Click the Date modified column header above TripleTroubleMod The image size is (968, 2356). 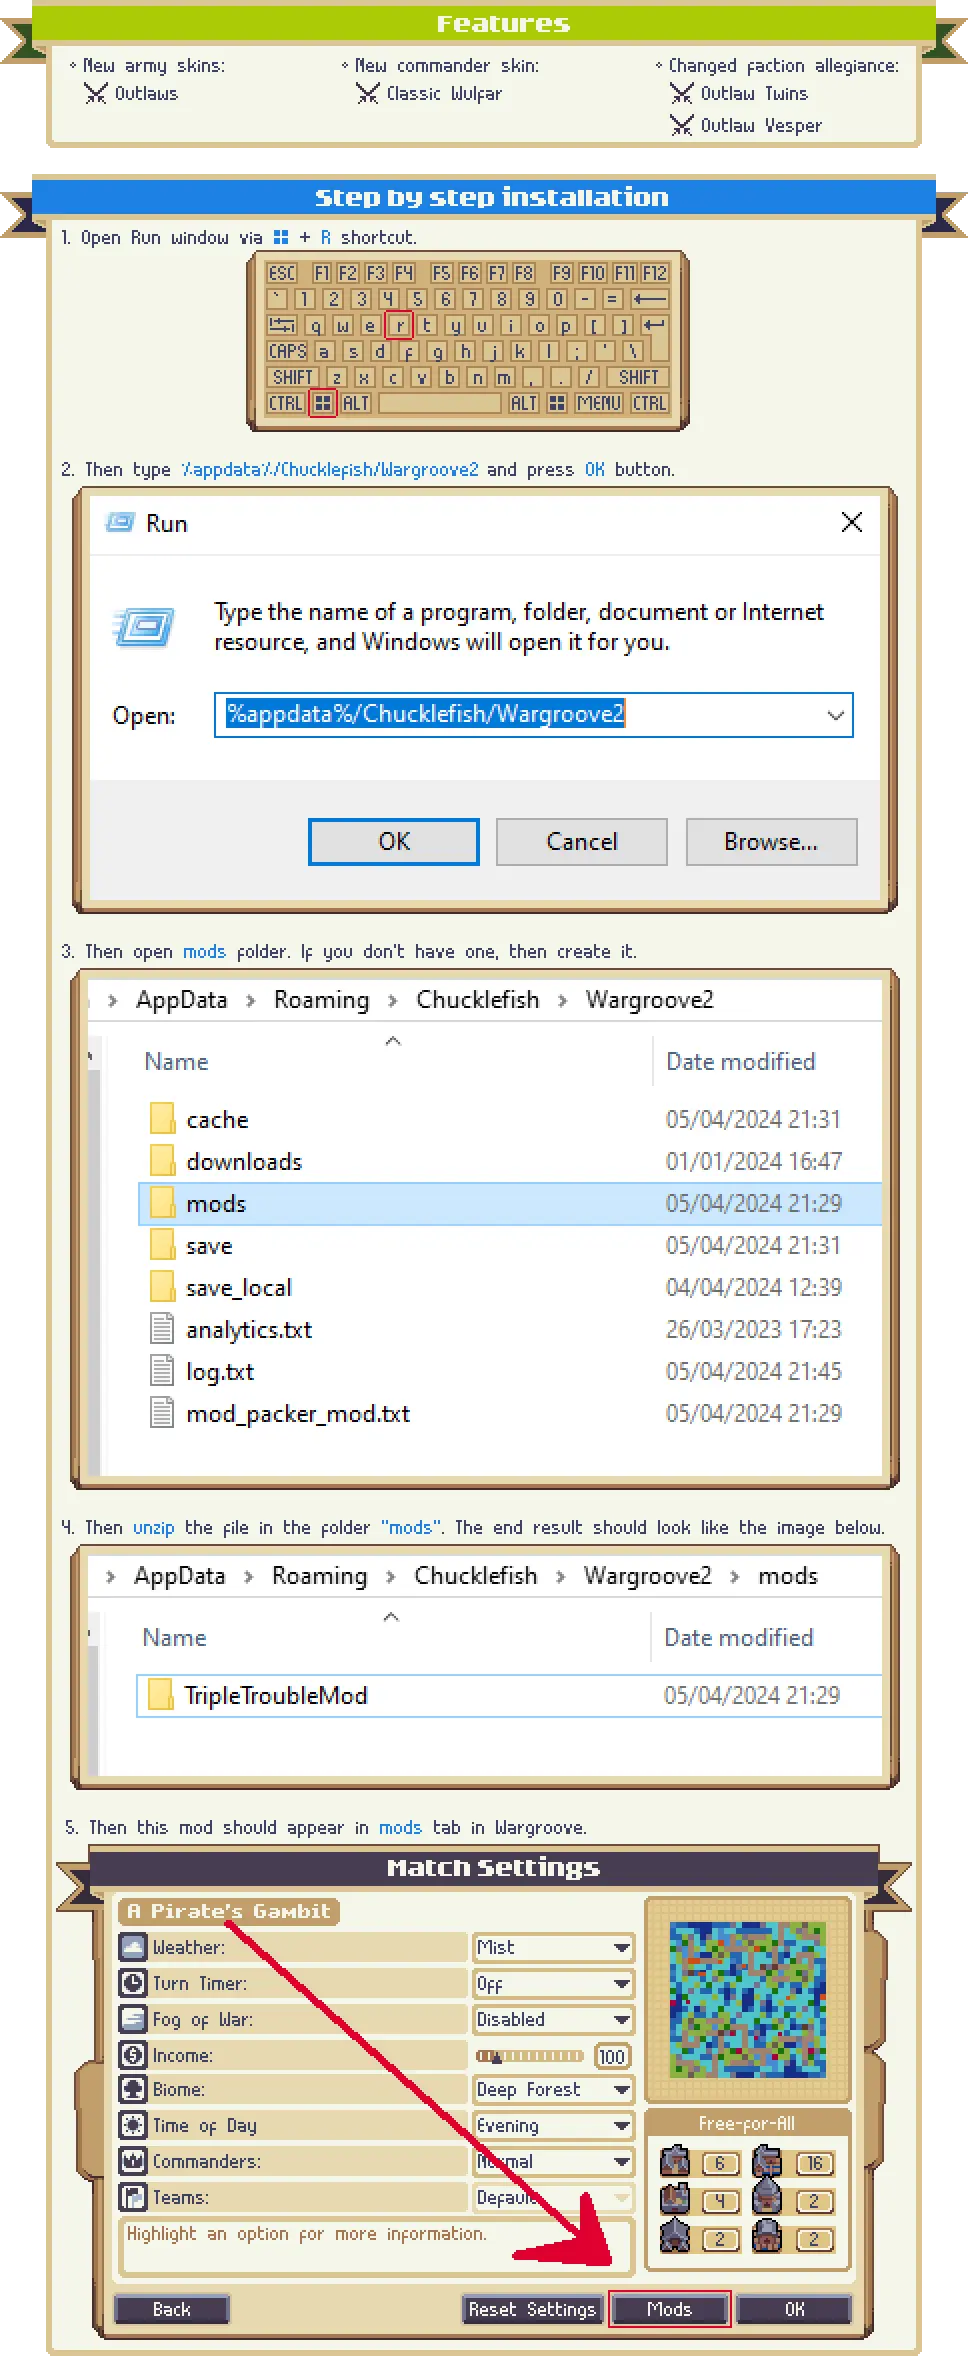point(739,1638)
